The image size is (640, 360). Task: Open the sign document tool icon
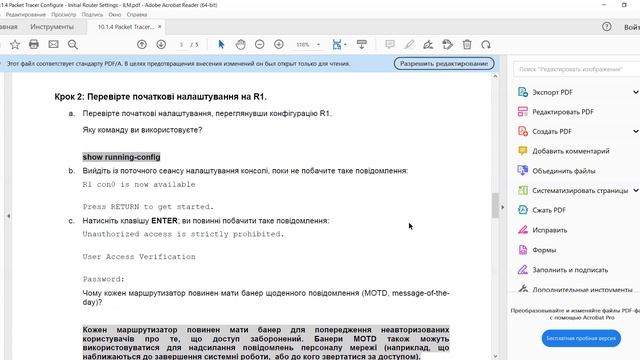pyautogui.click(x=428, y=44)
